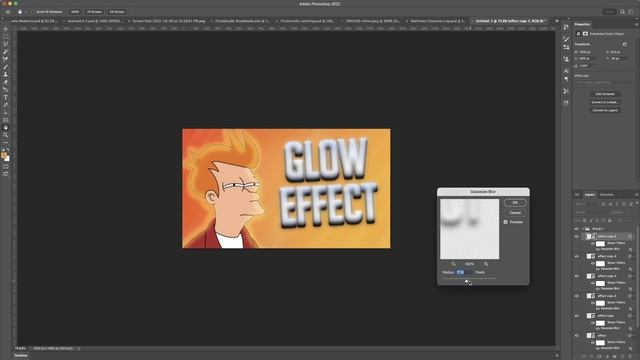Image resolution: width=640 pixels, height=360 pixels.
Task: Click the Radius input field
Action: click(x=464, y=272)
